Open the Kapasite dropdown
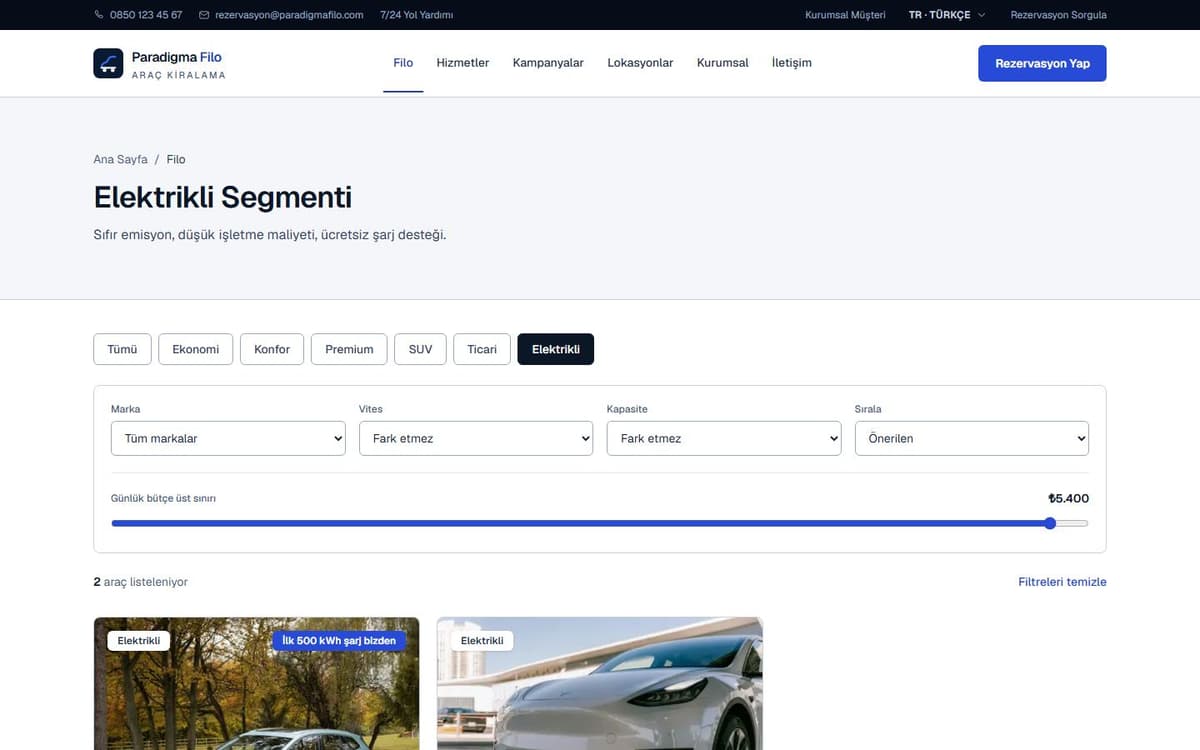The height and width of the screenshot is (750, 1200). pyautogui.click(x=724, y=438)
